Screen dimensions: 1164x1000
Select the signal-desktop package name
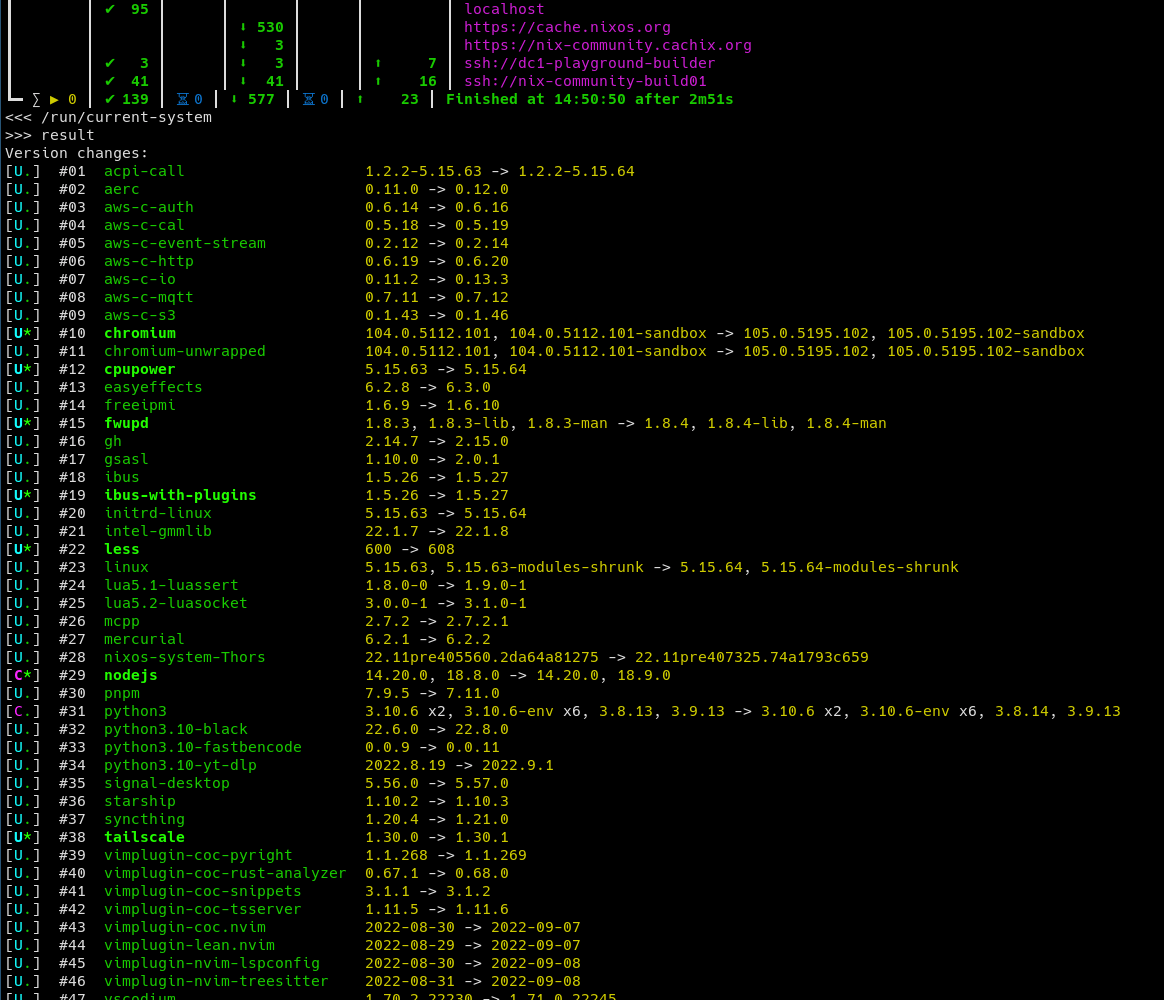click(166, 783)
